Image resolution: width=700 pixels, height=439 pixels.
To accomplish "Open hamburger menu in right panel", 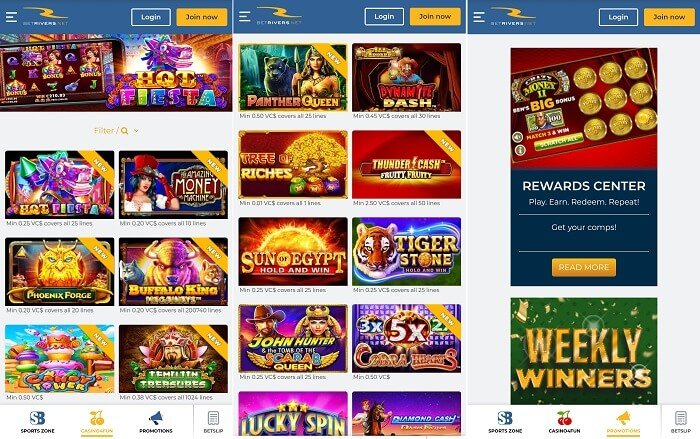I will pos(479,17).
